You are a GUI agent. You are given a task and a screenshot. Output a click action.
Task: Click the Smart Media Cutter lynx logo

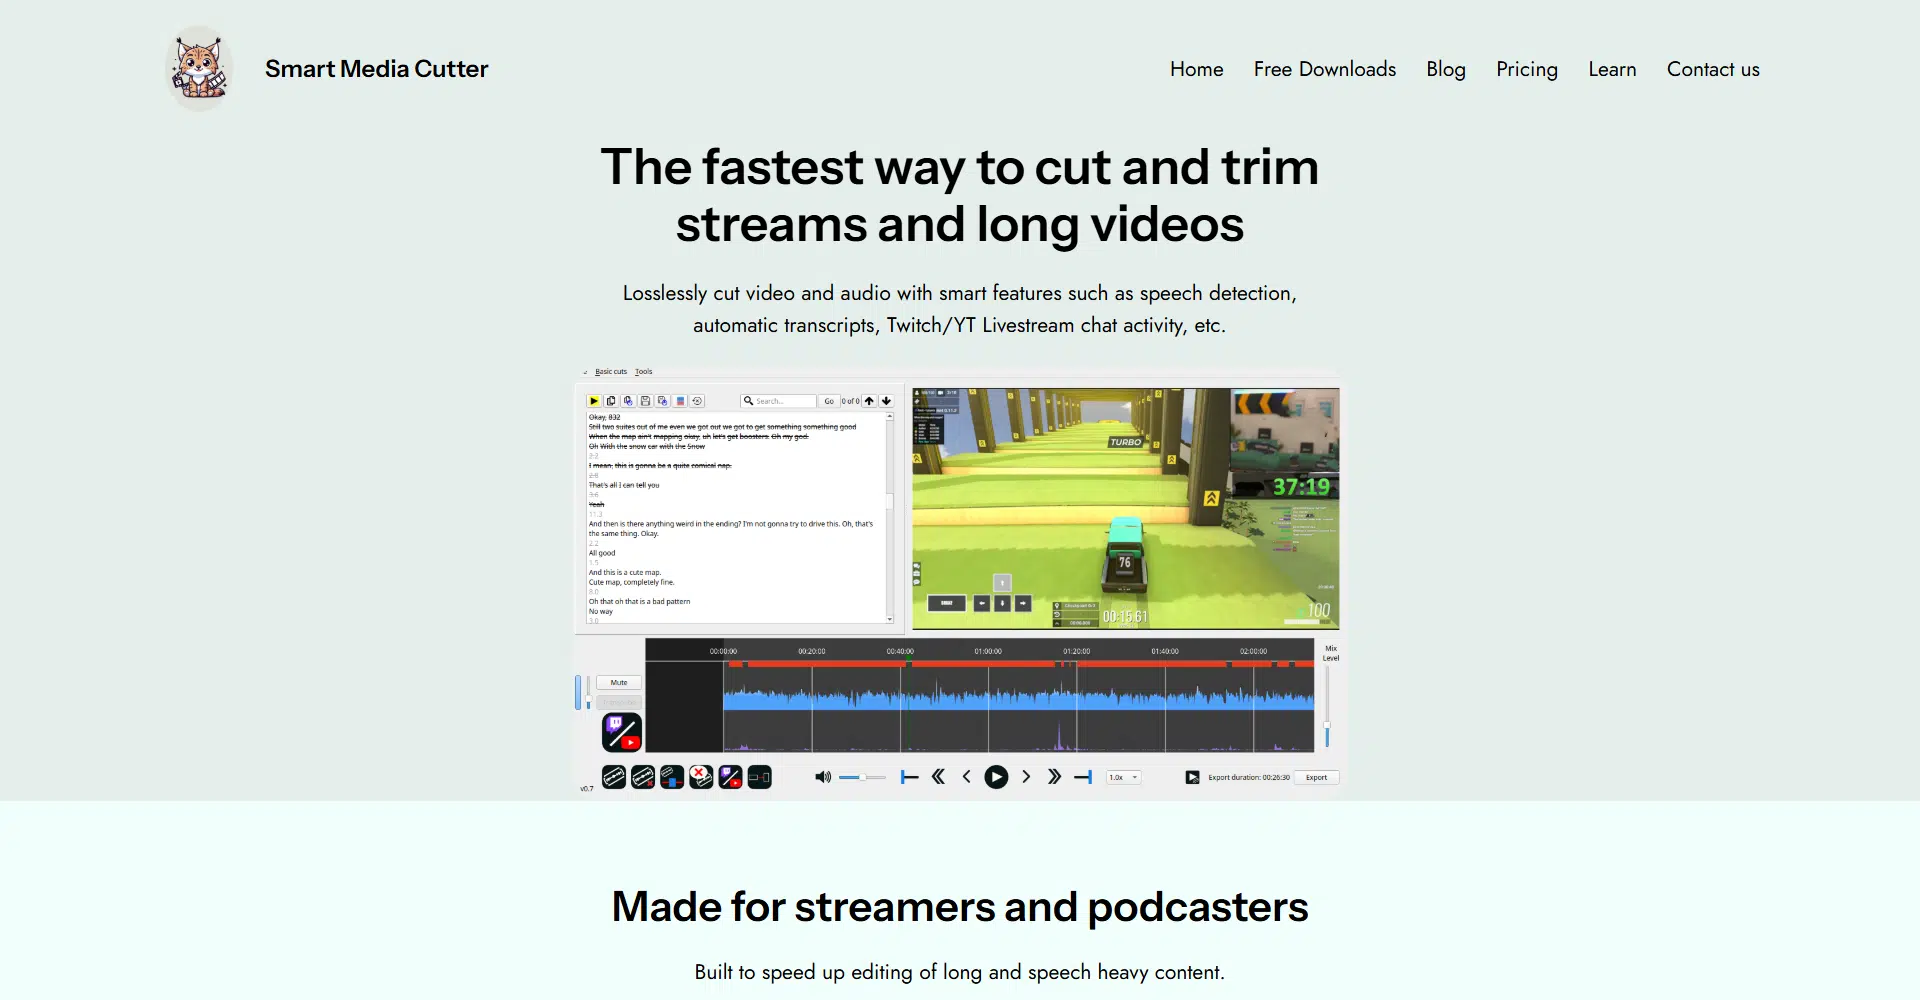199,68
